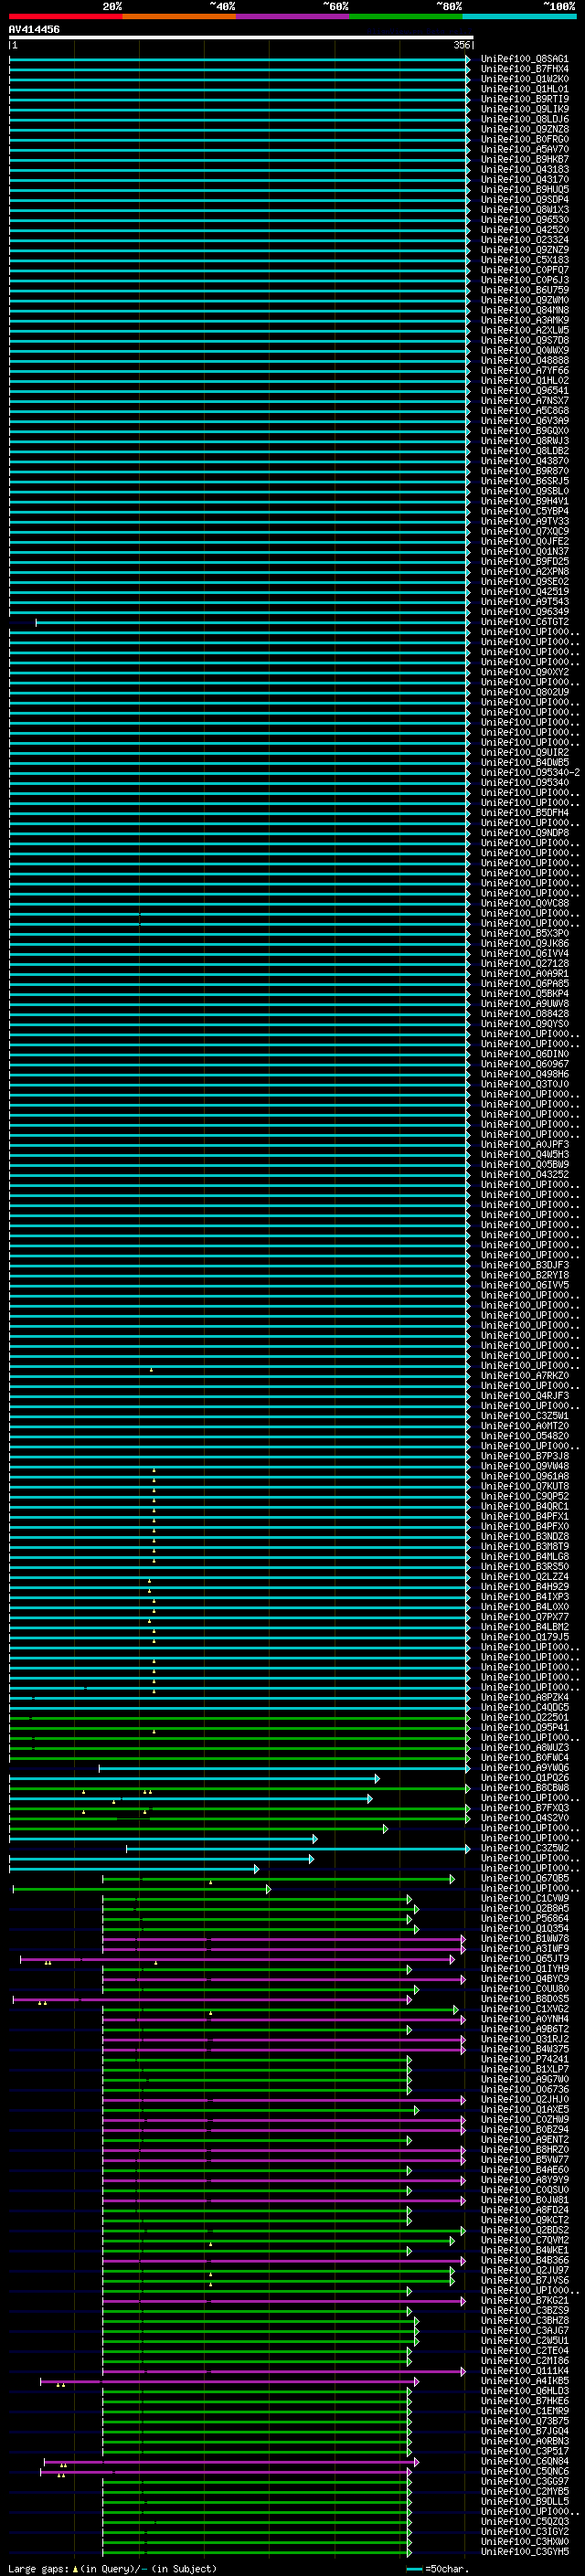Screen dimensions: 585x2576
Task: Open hit UniRef100_Q8SAG1
Action: tap(525, 59)
